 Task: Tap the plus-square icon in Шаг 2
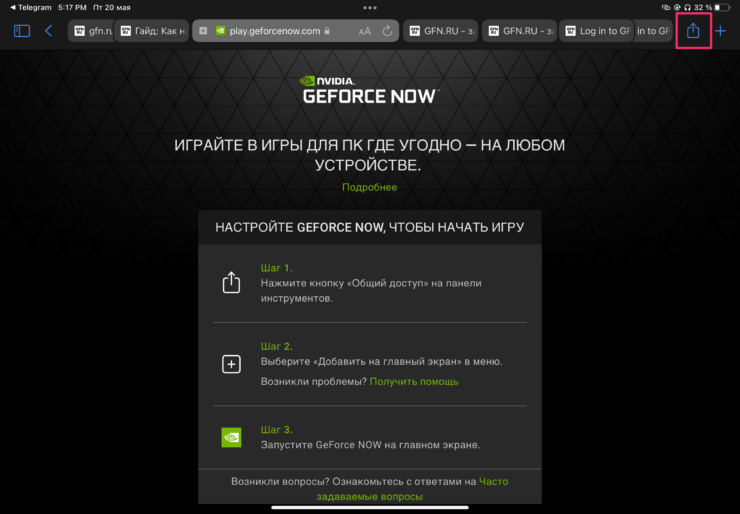tap(231, 364)
